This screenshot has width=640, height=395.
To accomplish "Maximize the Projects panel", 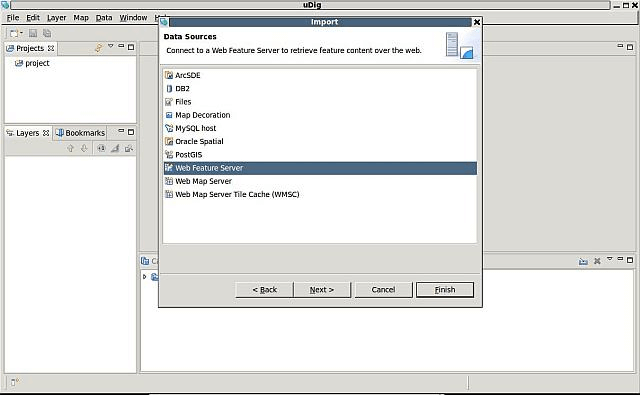I will click(131, 47).
